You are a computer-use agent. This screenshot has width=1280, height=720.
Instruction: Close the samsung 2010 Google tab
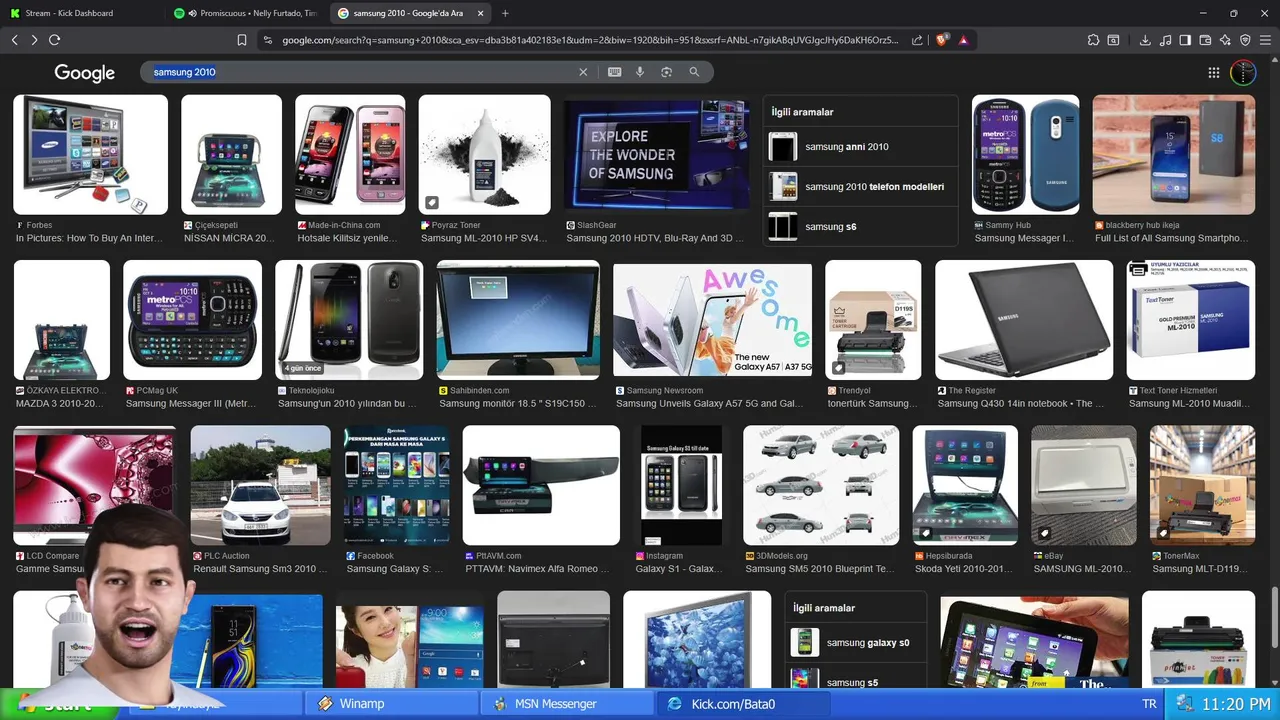481,13
